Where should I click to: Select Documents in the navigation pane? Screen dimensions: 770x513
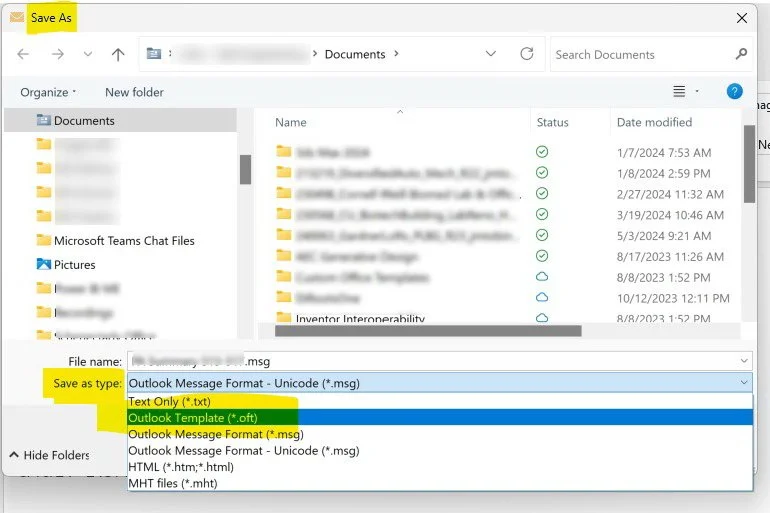(121, 120)
